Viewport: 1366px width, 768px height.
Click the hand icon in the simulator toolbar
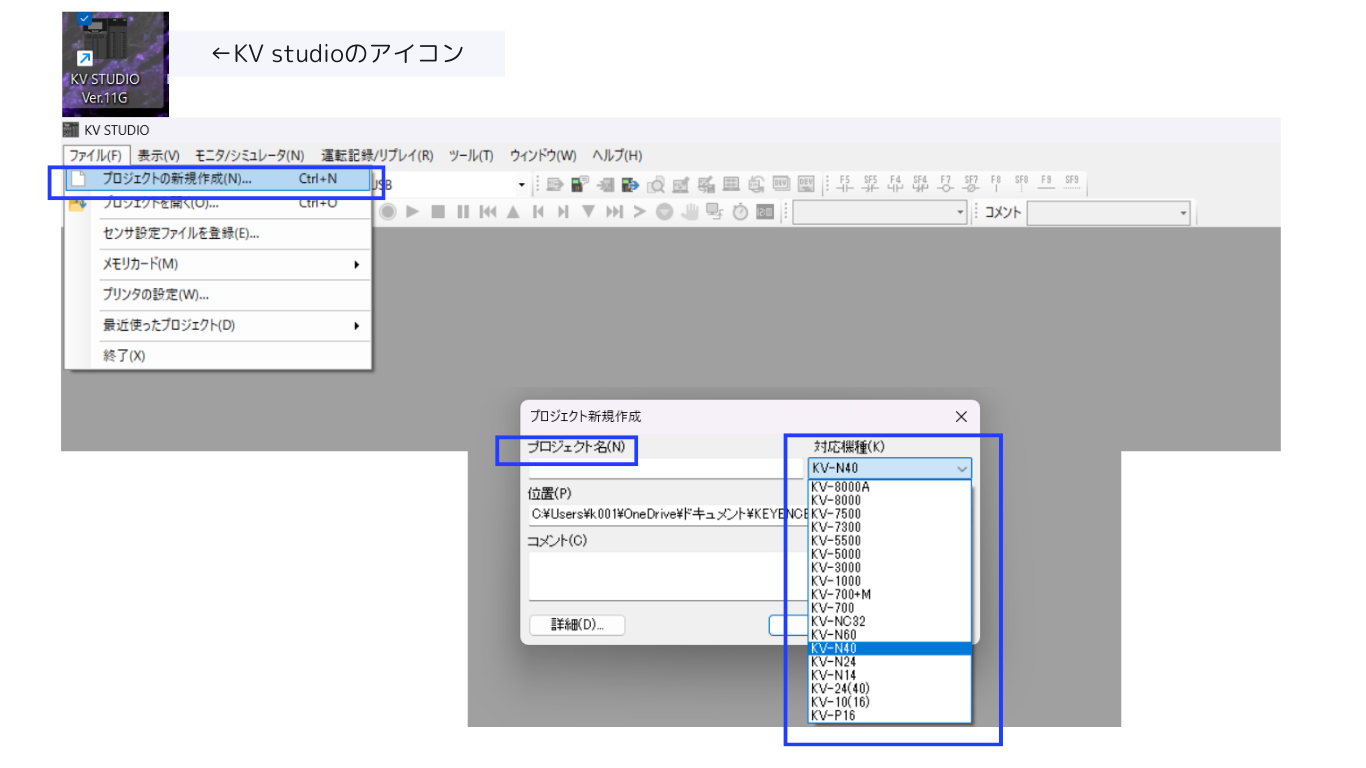(690, 212)
